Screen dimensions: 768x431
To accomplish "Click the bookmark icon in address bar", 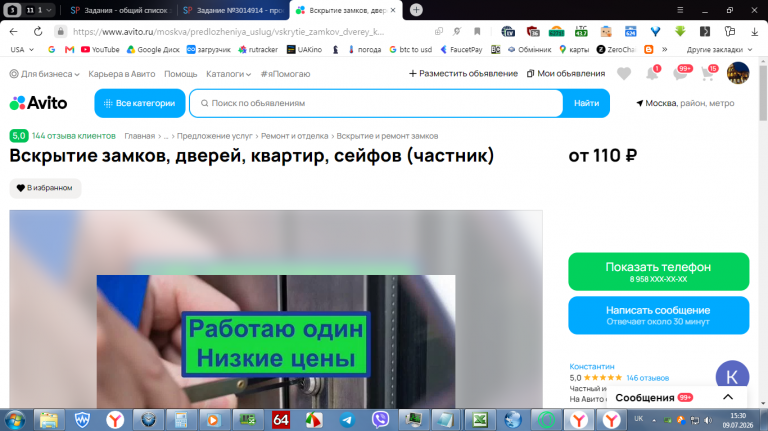I will click(x=477, y=31).
